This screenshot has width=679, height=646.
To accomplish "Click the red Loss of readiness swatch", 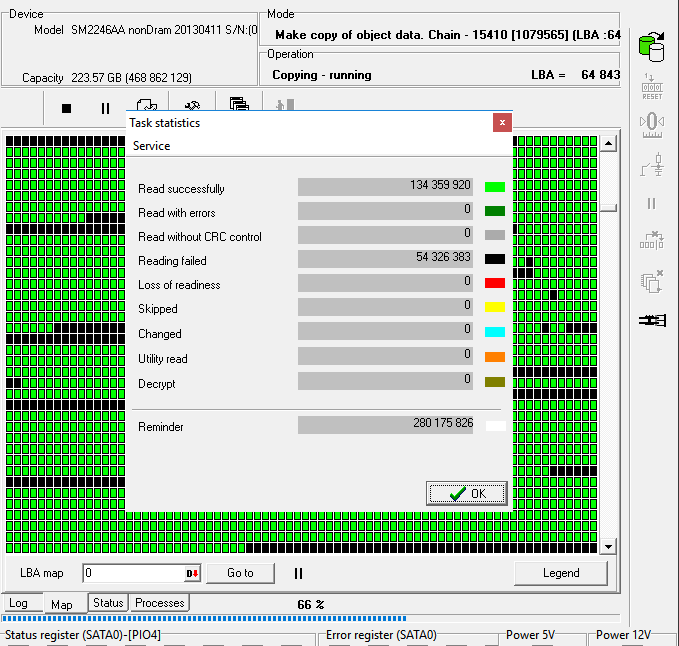I will [494, 283].
